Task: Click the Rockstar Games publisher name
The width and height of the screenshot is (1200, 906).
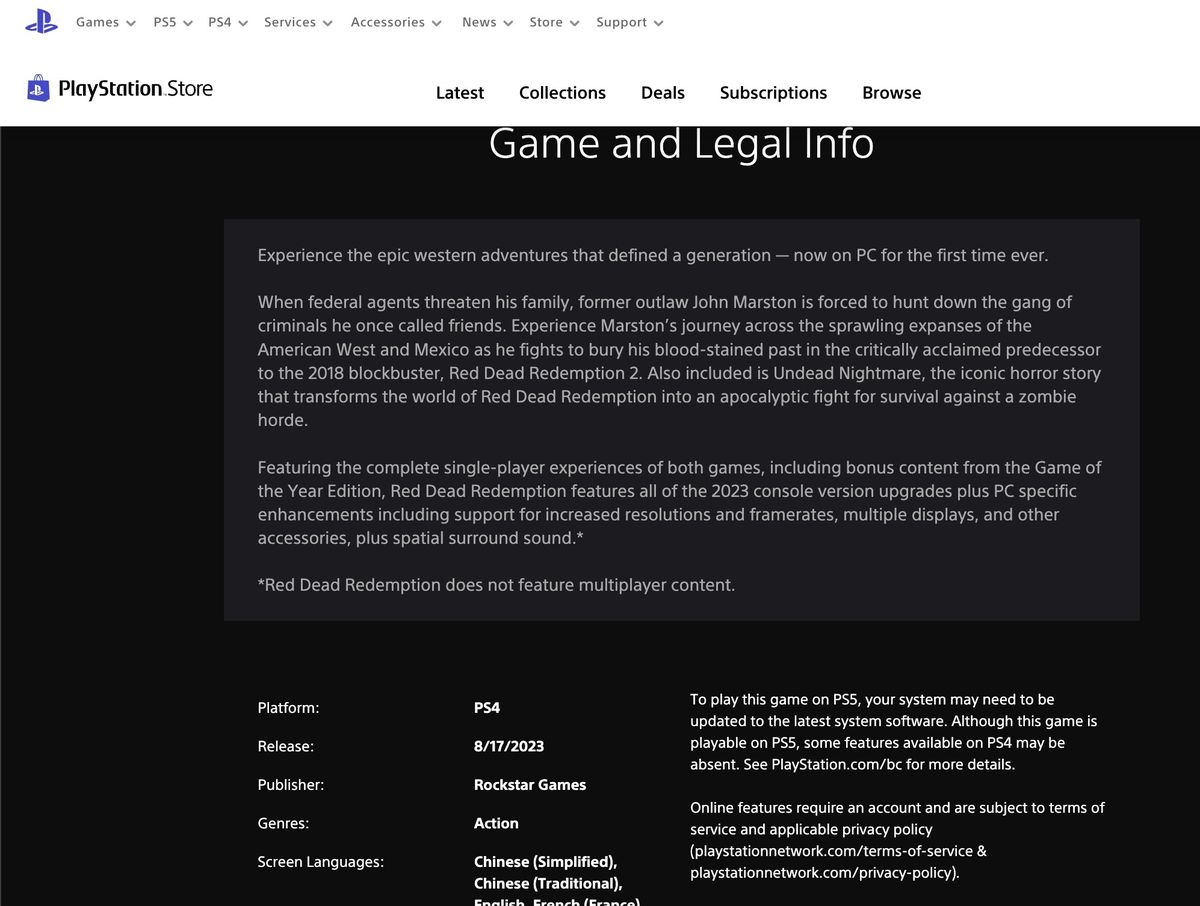Action: point(530,784)
